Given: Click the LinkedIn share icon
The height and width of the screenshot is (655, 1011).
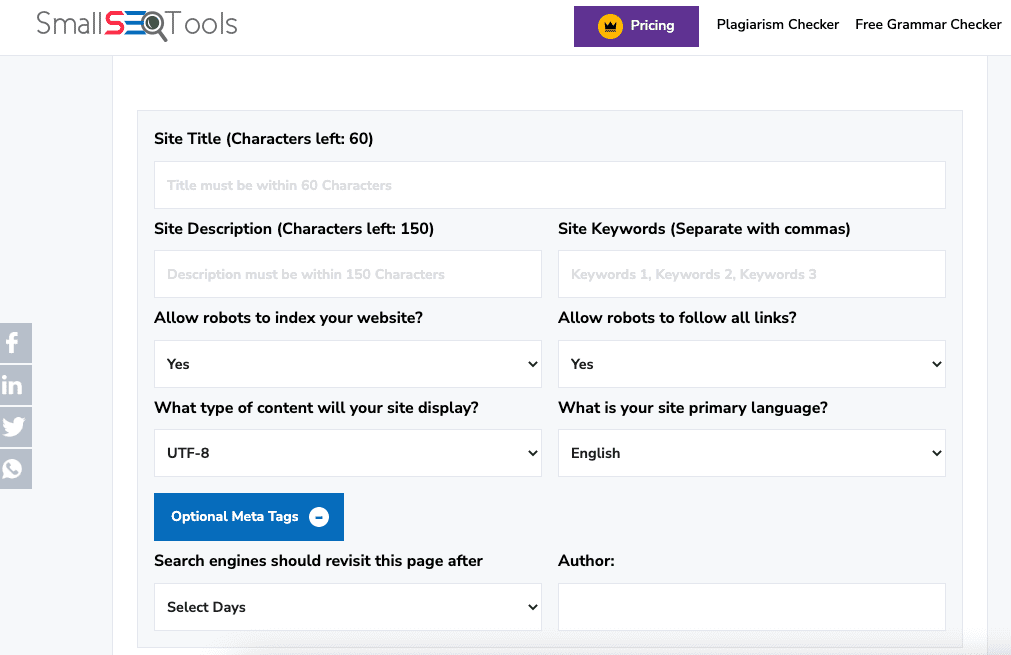Looking at the screenshot, I should point(14,385).
